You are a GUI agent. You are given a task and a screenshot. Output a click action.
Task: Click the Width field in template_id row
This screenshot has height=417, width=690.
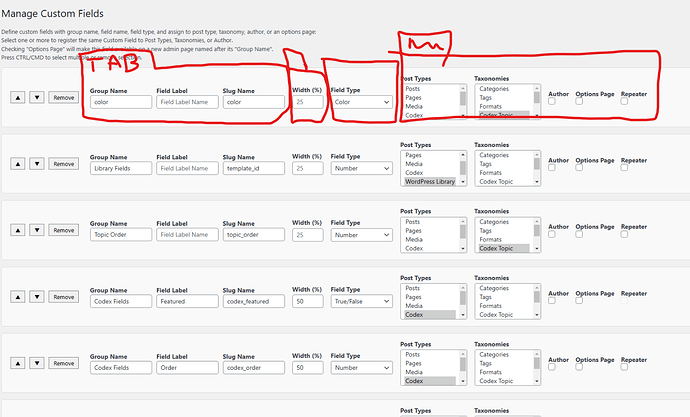pyautogui.click(x=308, y=168)
